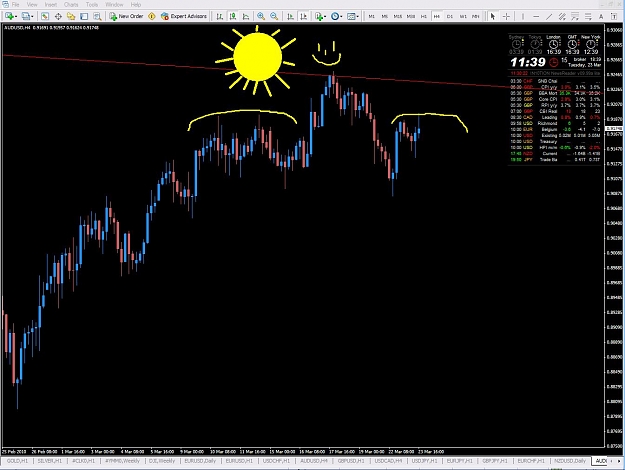The height and width of the screenshot is (470, 625).
Task: Open the Templates dropdown
Action: (353, 16)
